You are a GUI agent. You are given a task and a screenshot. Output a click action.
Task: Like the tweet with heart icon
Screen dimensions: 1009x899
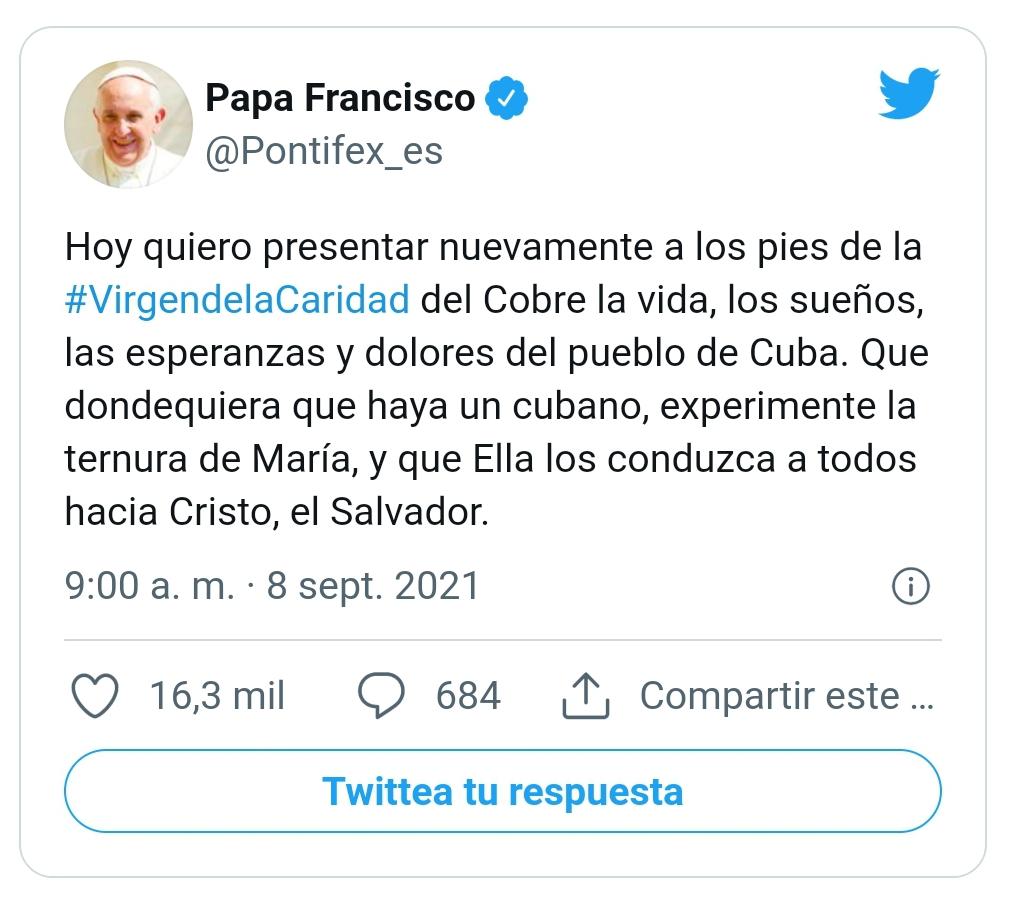pyautogui.click(x=95, y=696)
